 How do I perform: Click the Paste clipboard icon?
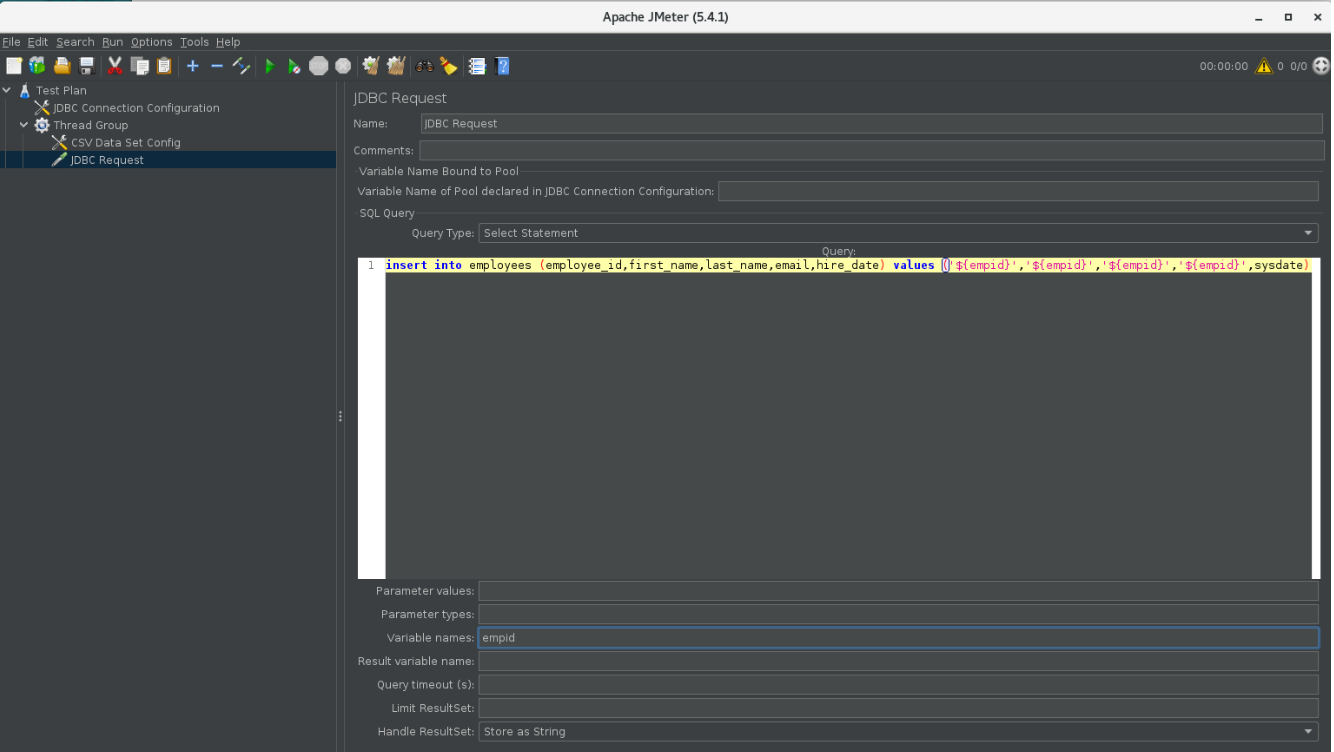pos(164,66)
